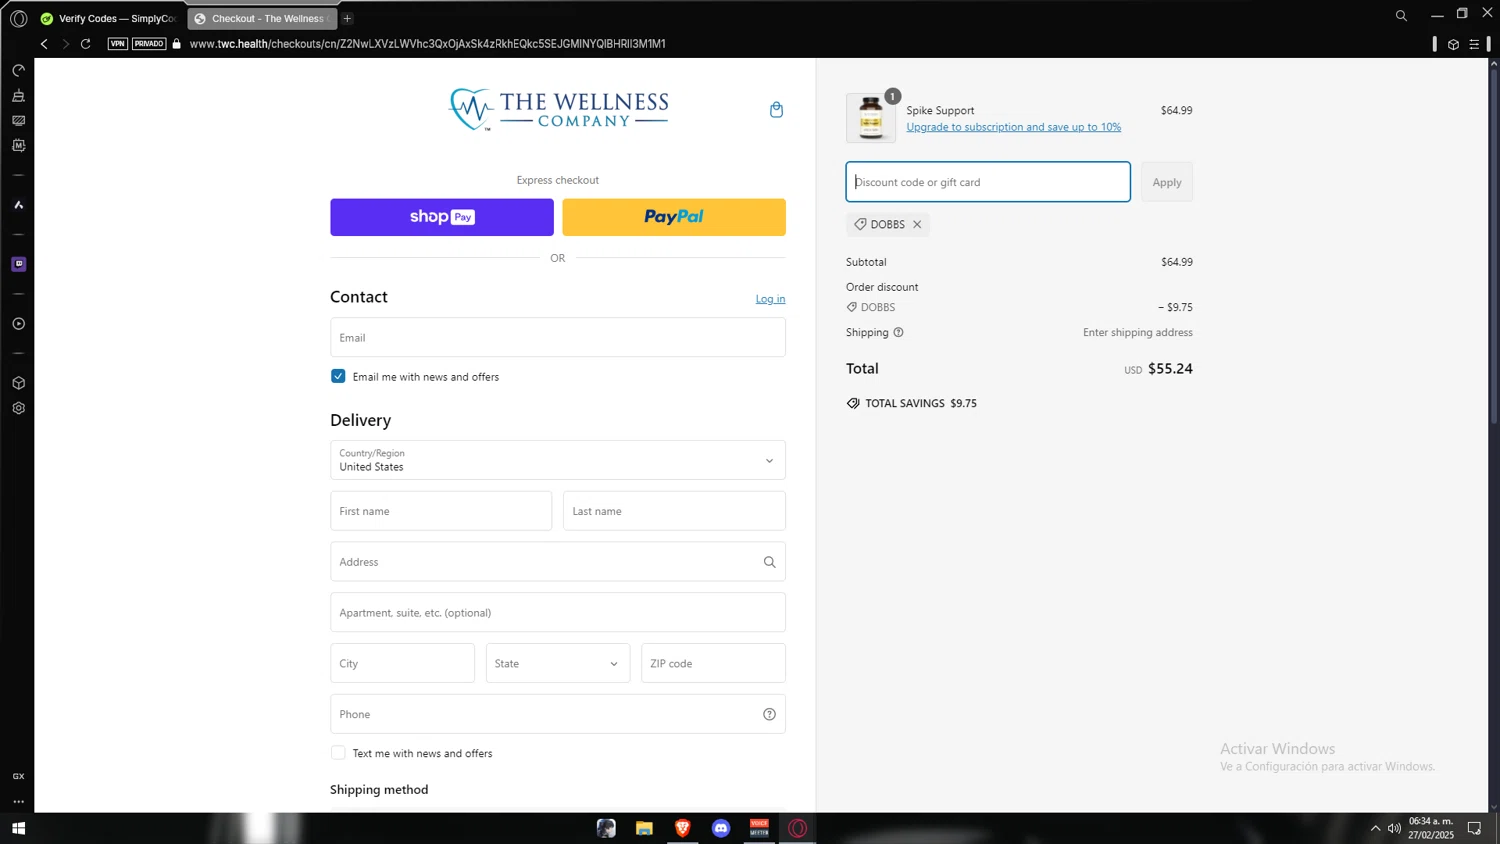Open the extensions cube in toolbar
This screenshot has width=1500, height=844.
[x=1453, y=44]
